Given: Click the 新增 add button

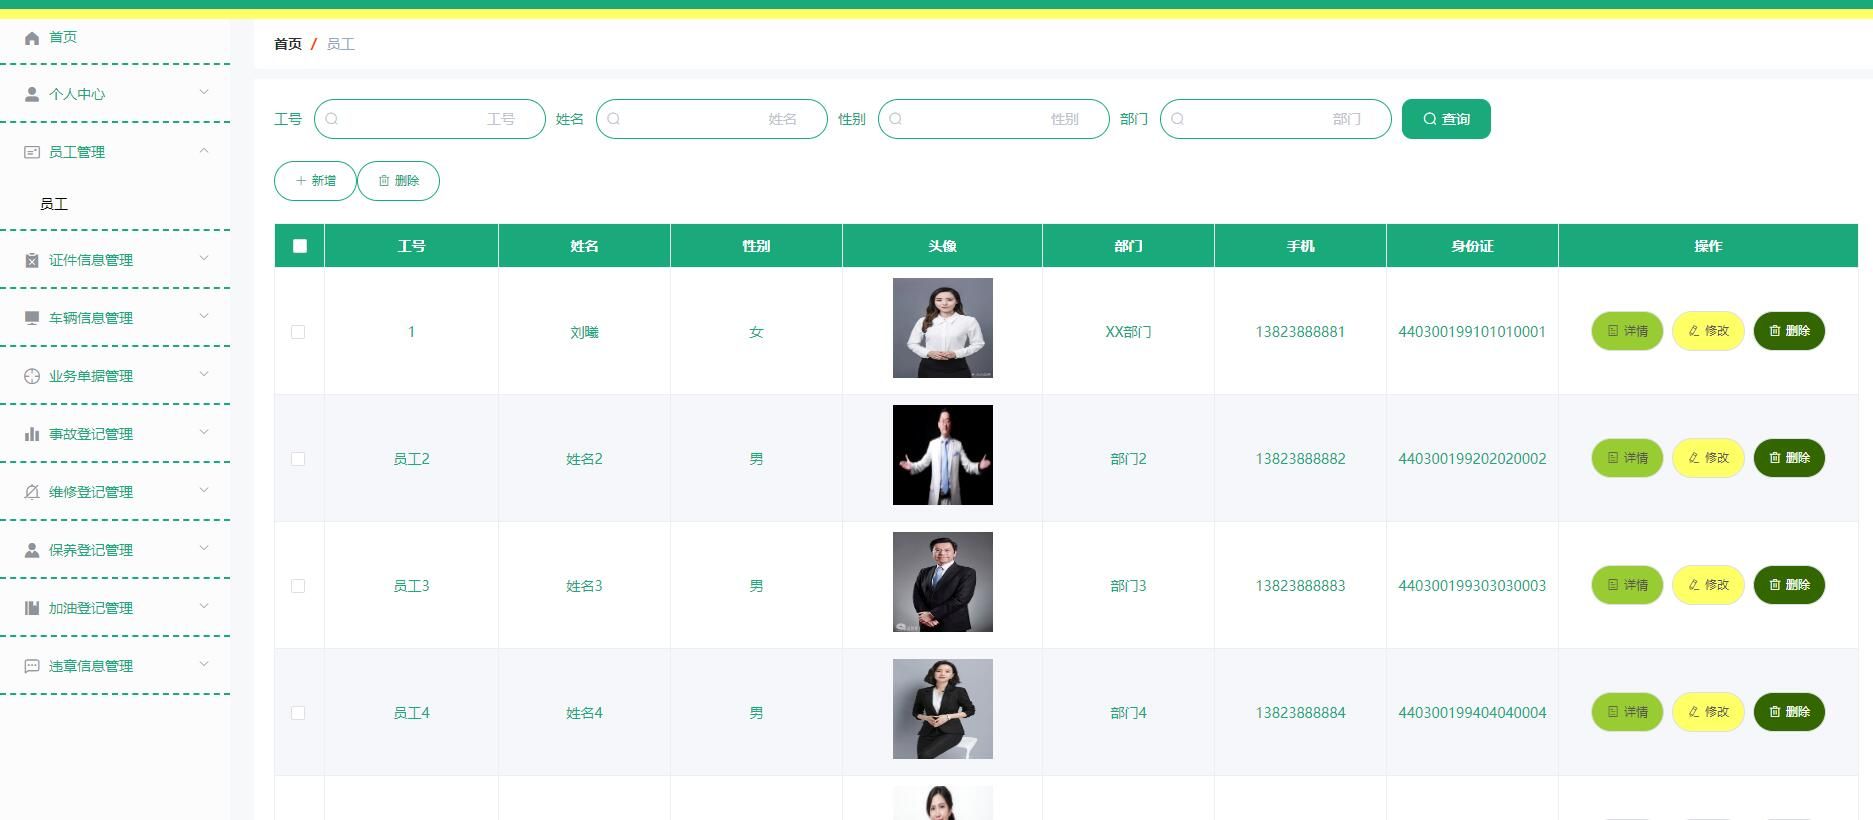Looking at the screenshot, I should (x=315, y=181).
